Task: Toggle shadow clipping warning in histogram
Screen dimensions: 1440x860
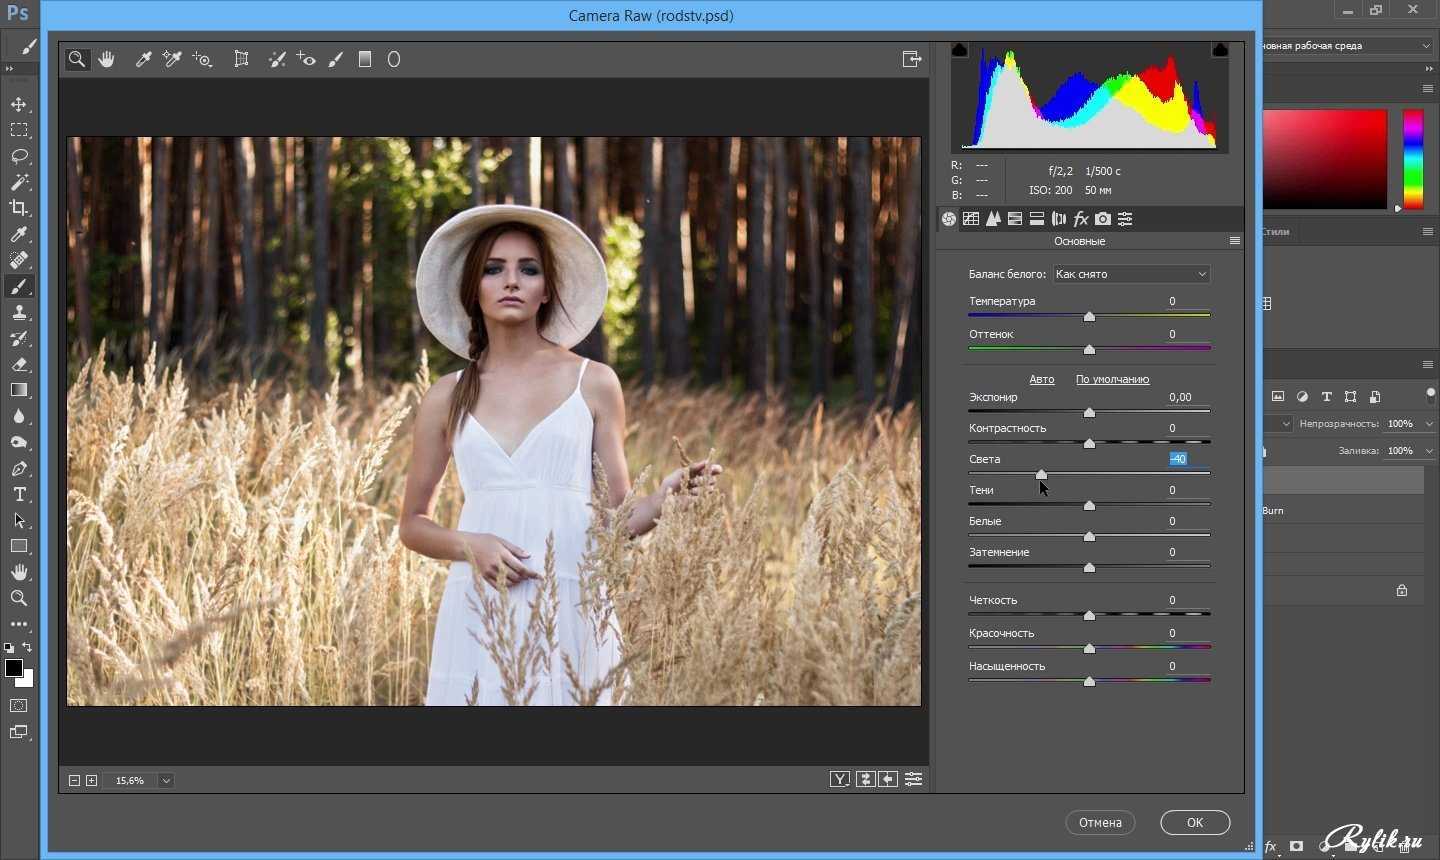Action: coord(960,50)
